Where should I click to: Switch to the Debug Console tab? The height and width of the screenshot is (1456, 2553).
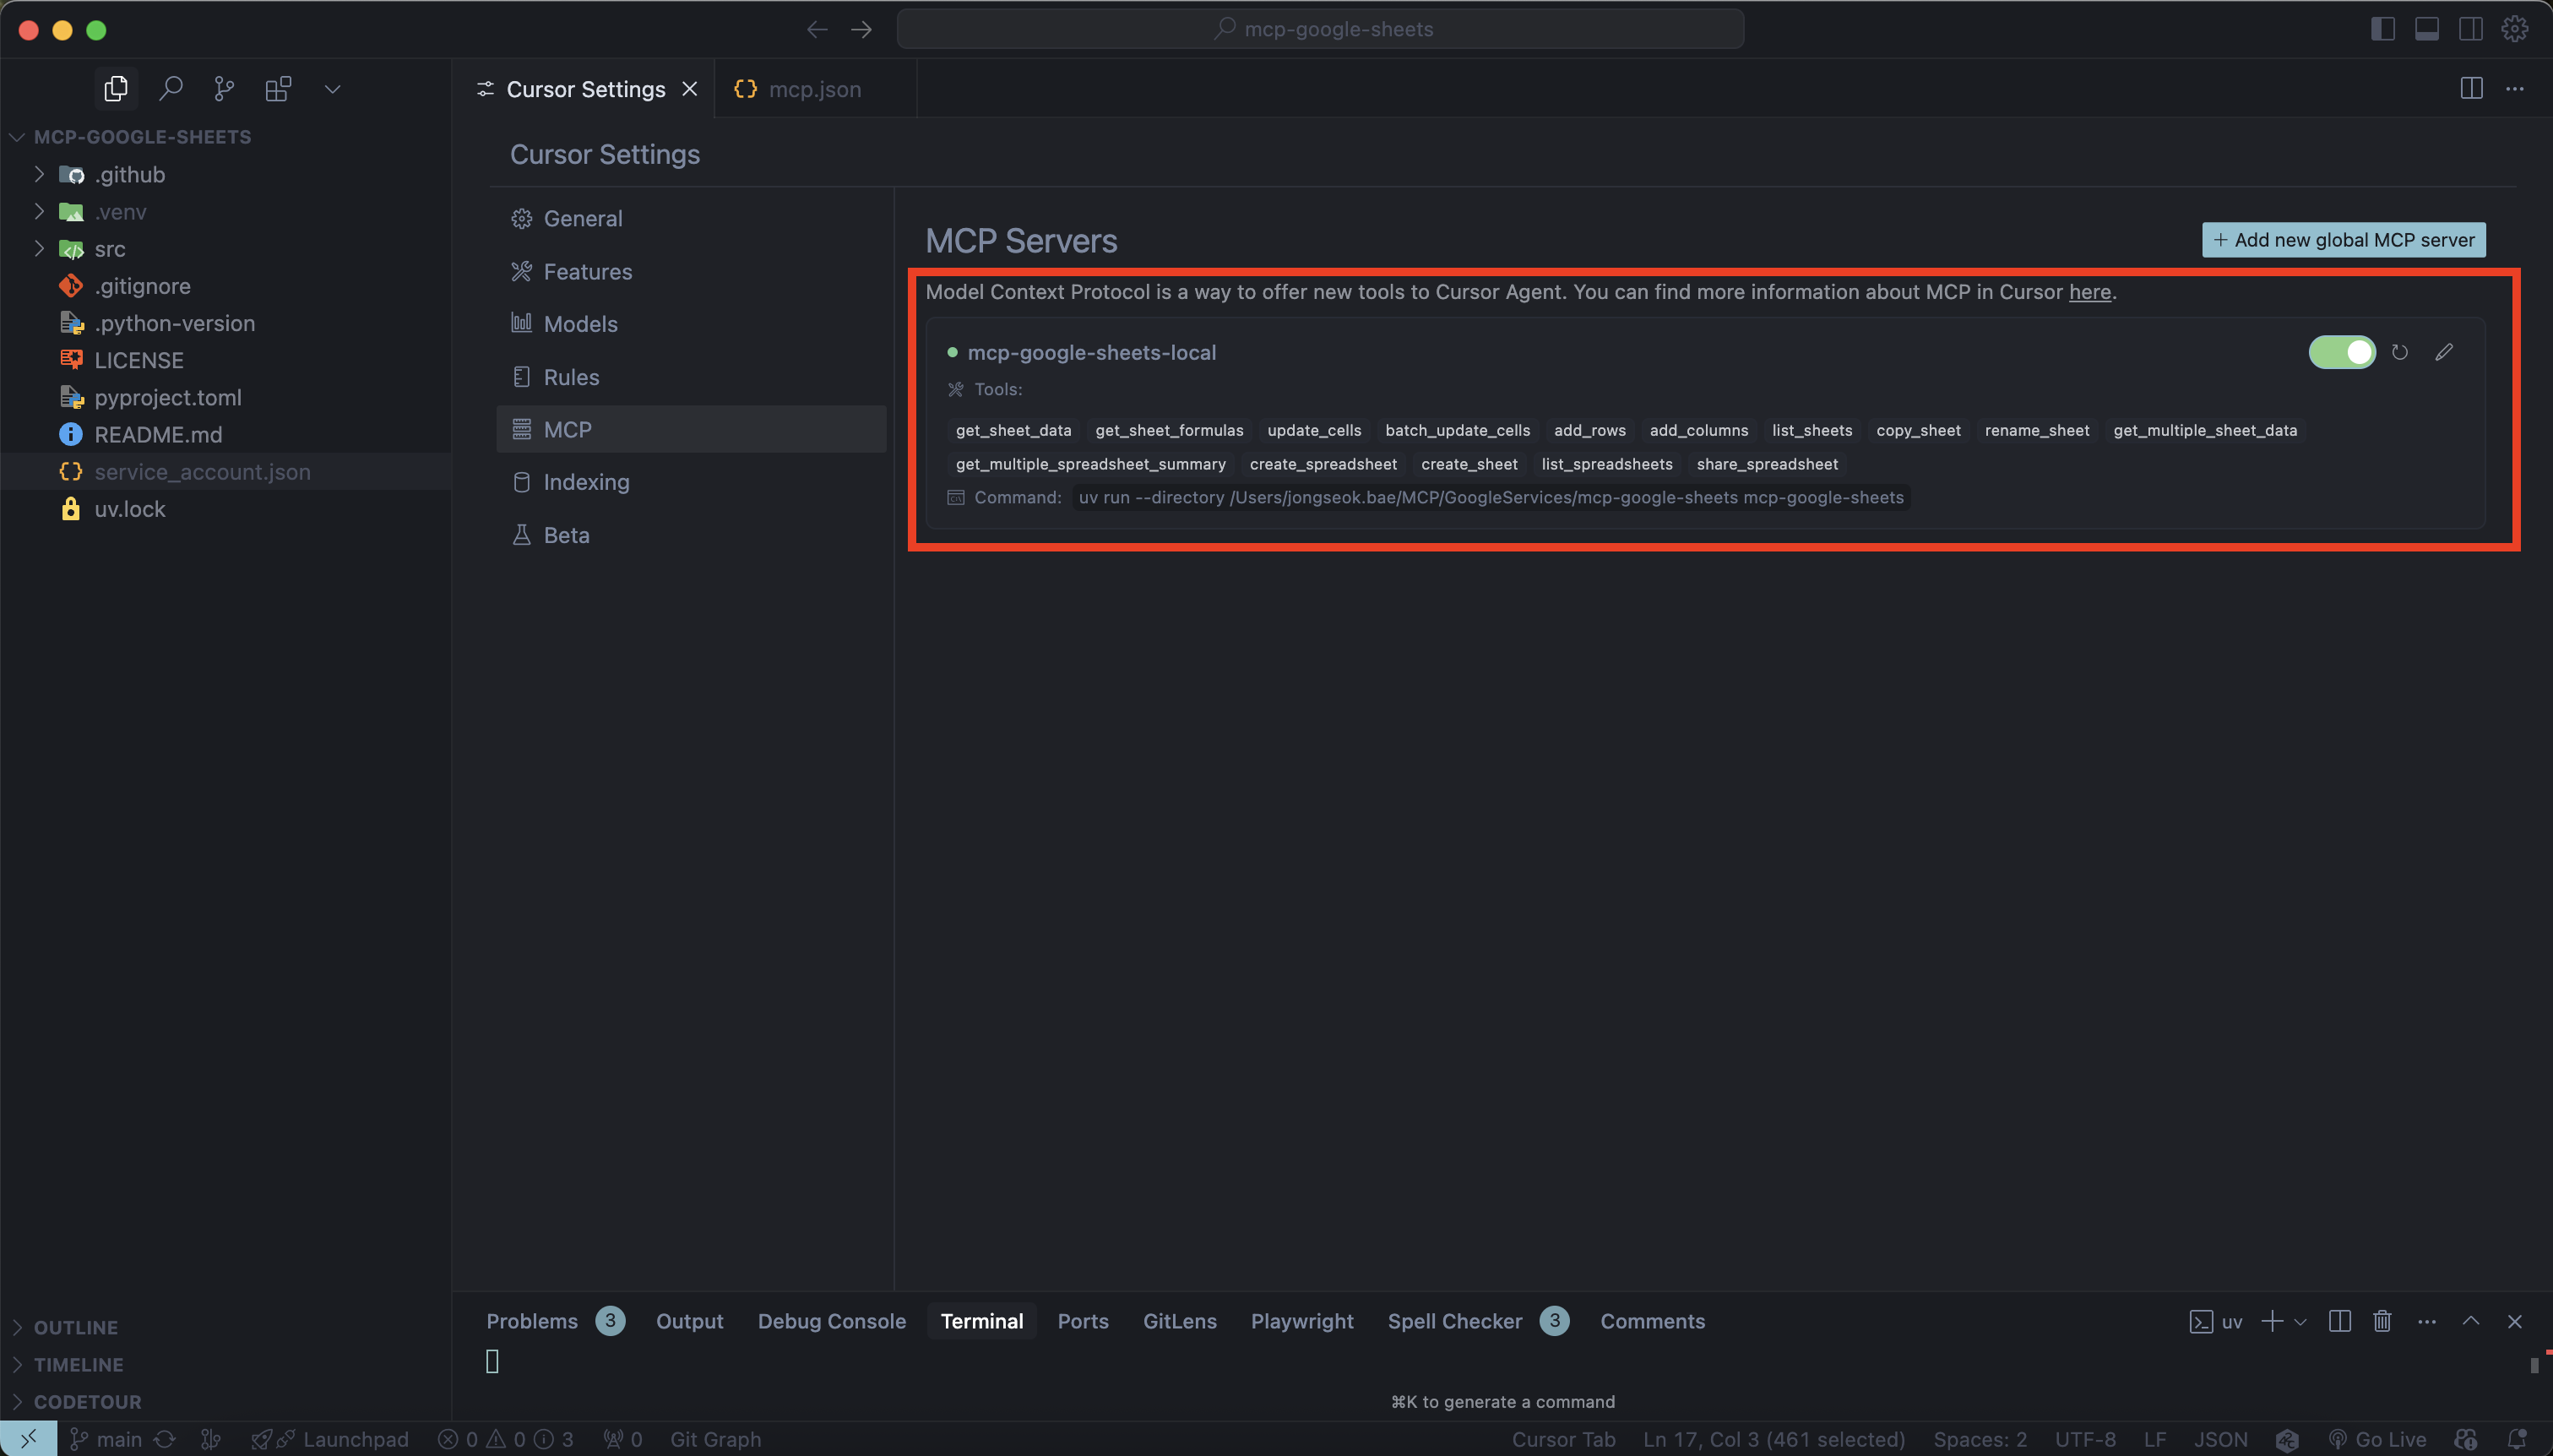[831, 1321]
